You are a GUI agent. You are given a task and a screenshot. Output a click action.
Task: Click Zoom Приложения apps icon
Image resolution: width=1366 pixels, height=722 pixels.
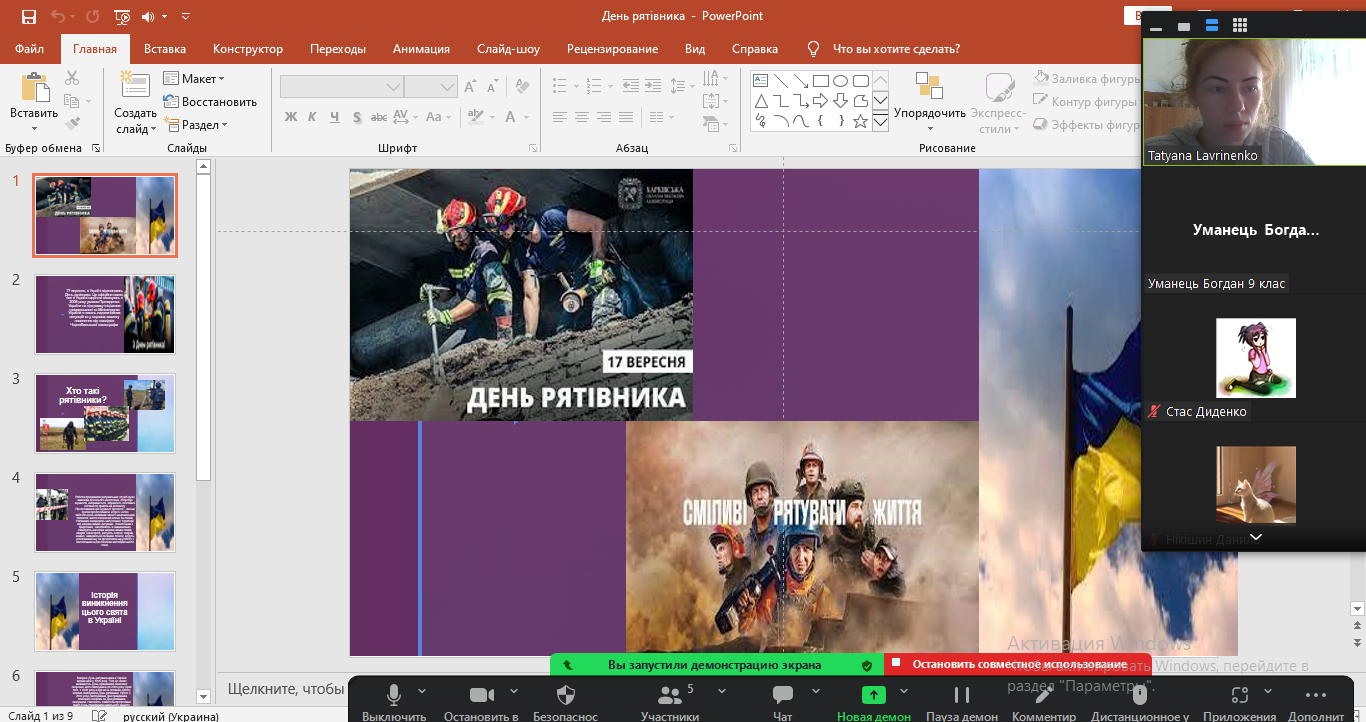(x=1240, y=694)
